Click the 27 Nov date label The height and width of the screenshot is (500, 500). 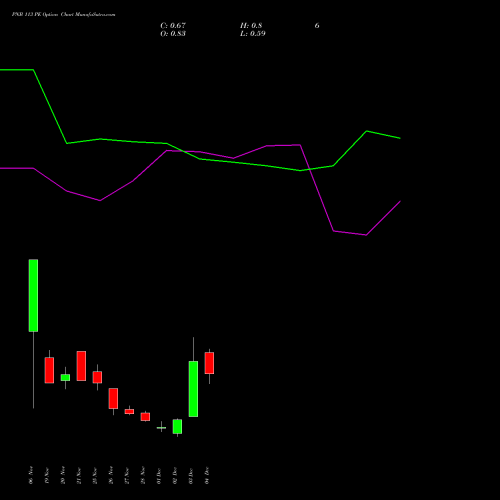pyautogui.click(x=127, y=475)
